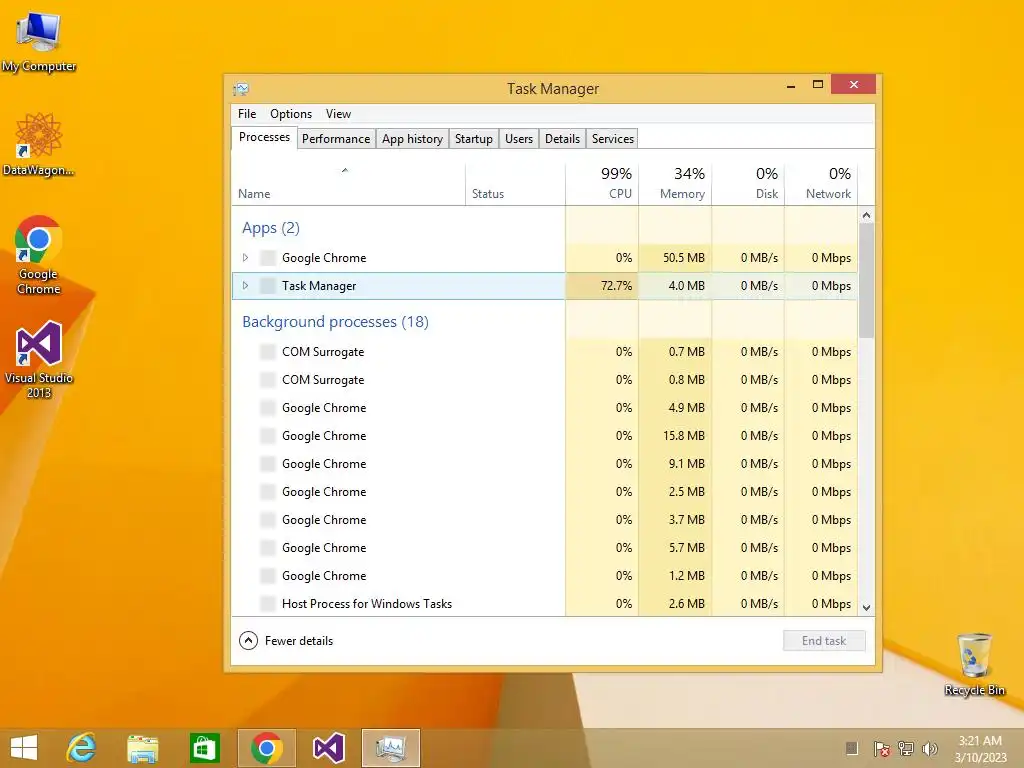This screenshot has height=768, width=1024.
Task: Click the taskbar clock showing 3:21 AM
Action: click(x=980, y=748)
